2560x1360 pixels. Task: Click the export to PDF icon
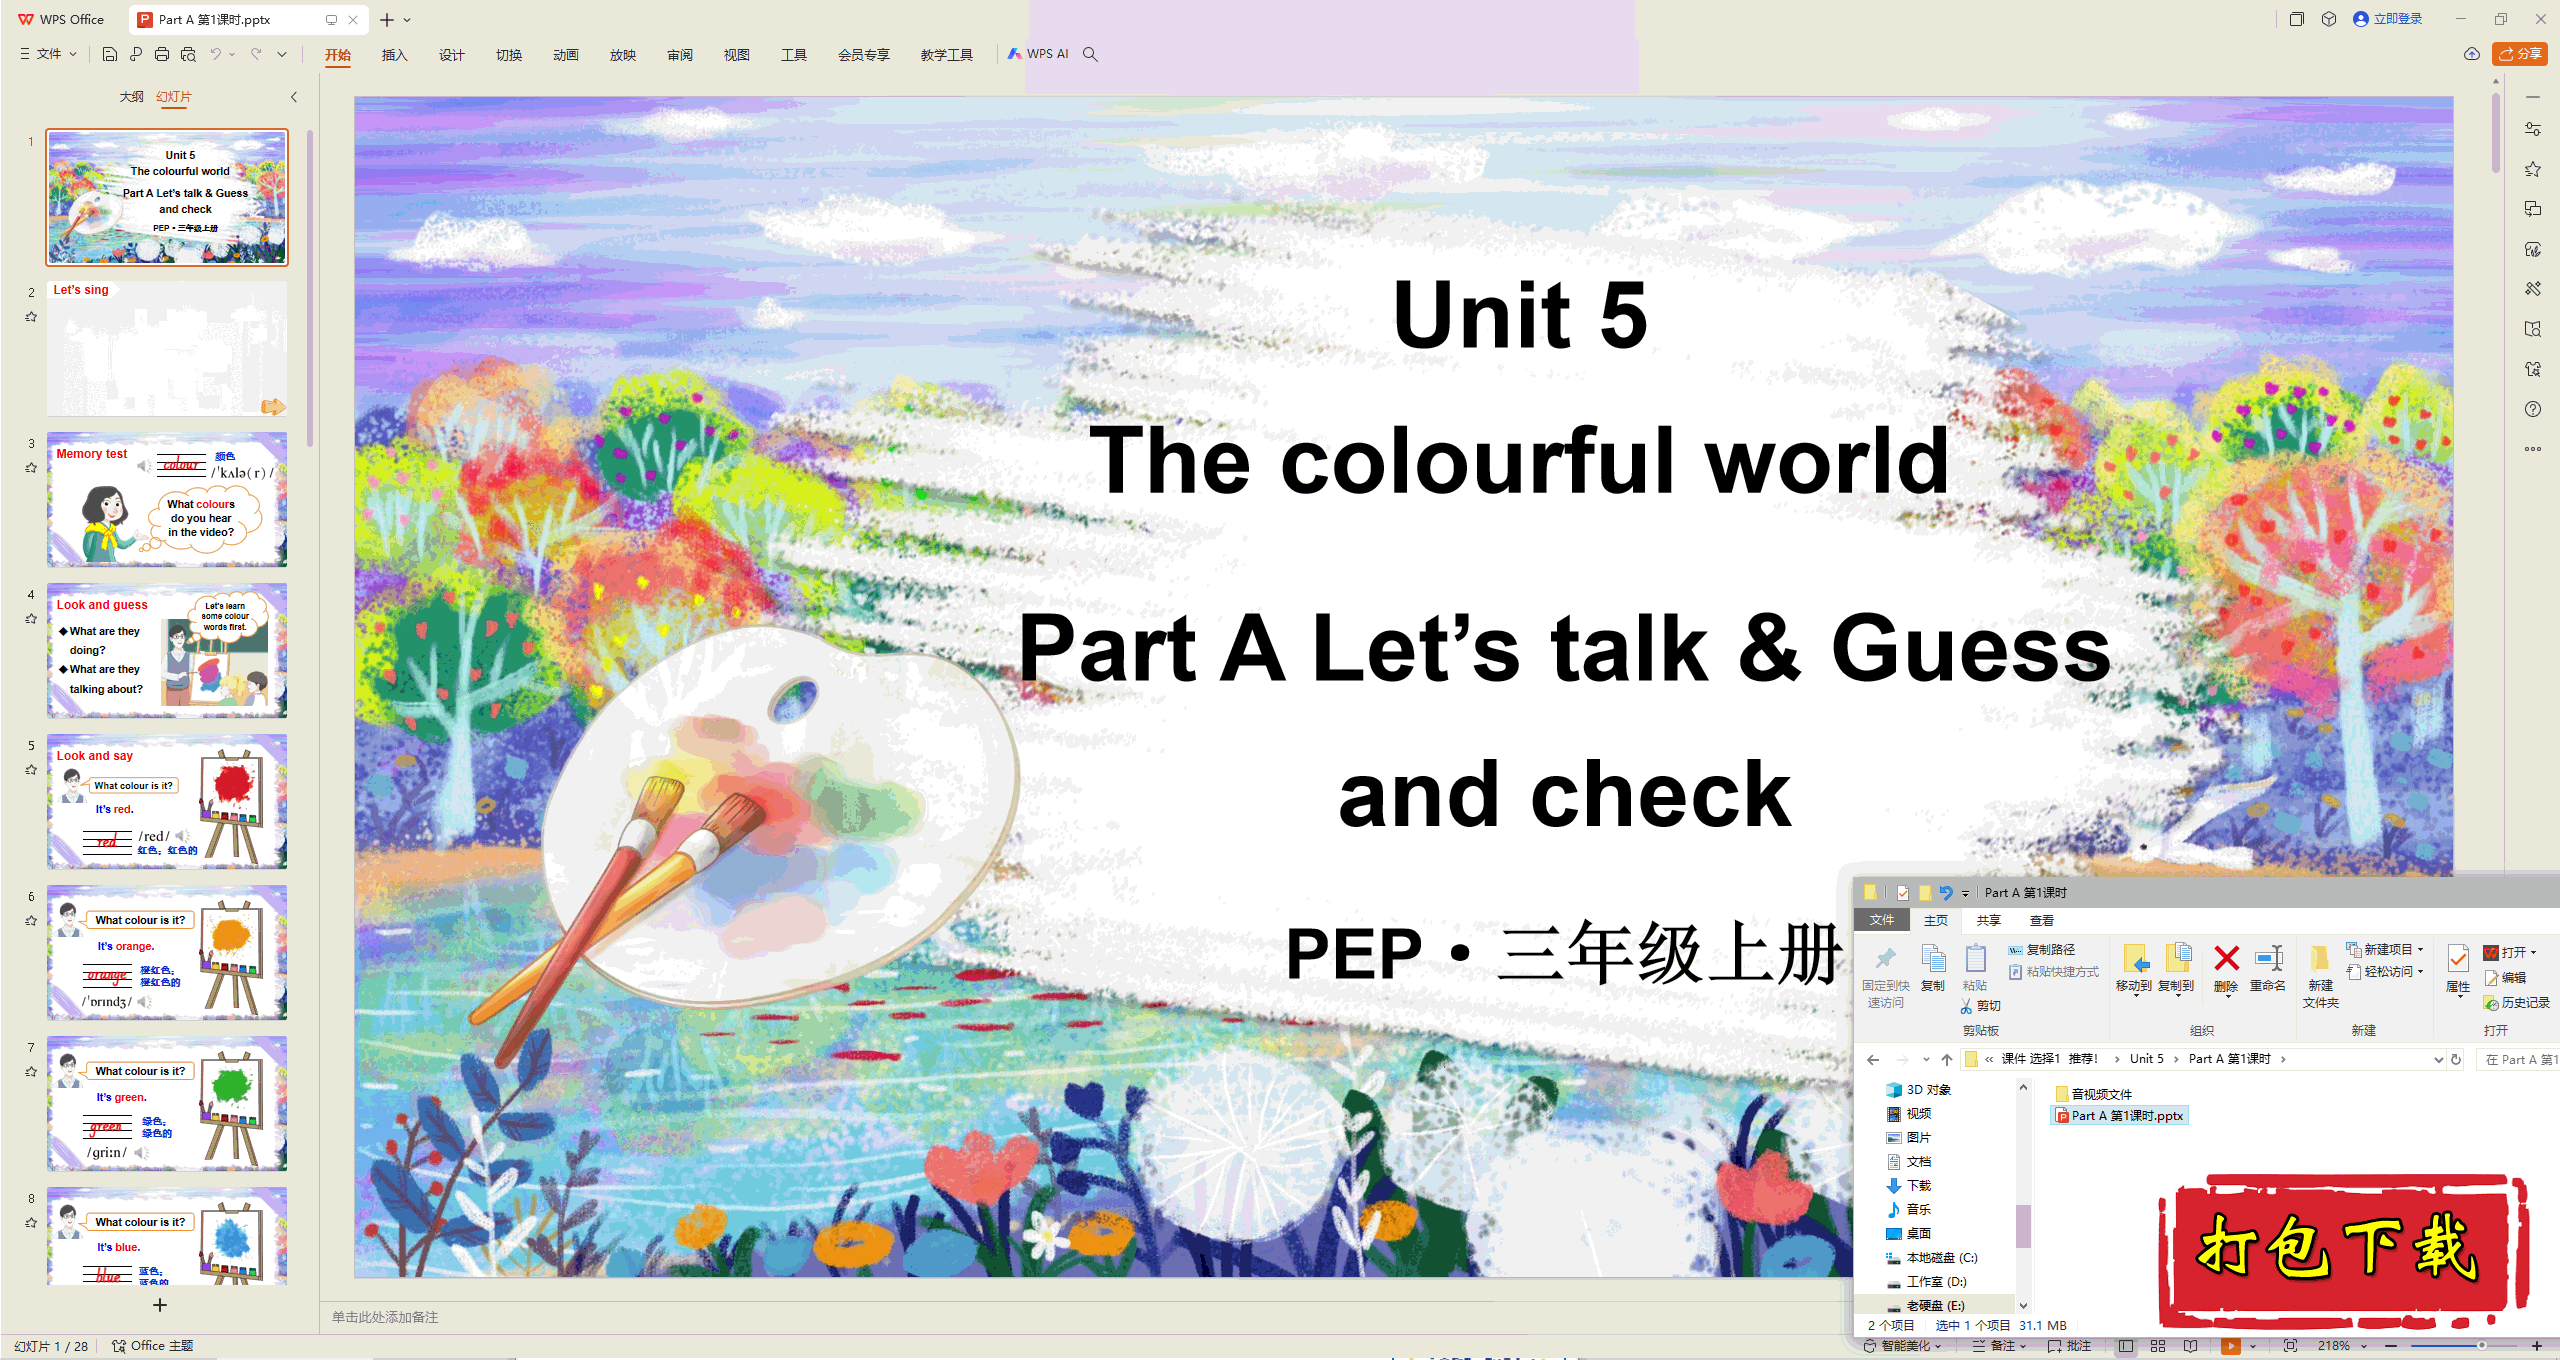click(136, 54)
